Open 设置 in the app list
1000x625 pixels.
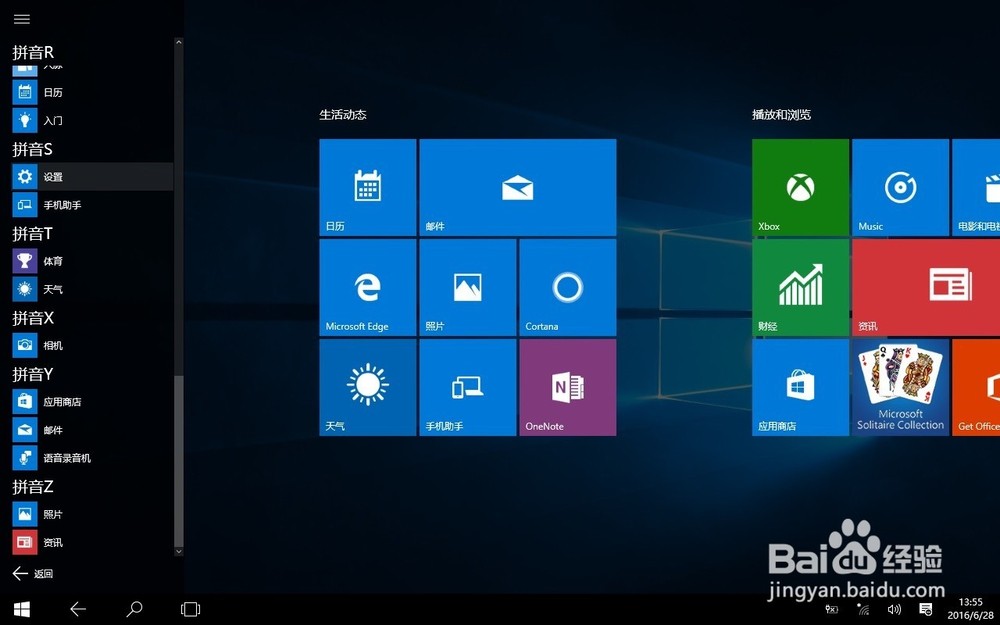(x=92, y=177)
